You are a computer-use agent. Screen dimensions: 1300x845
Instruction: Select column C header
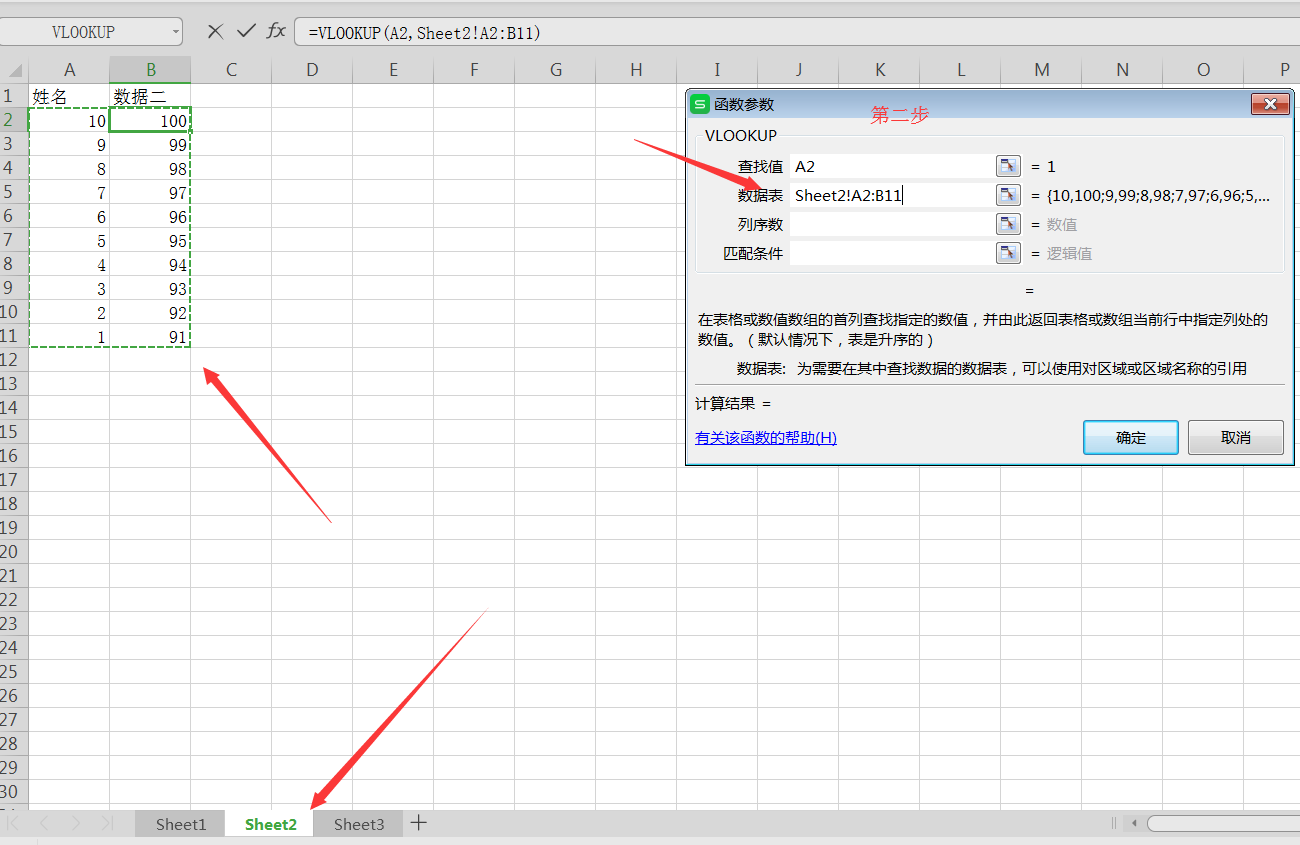click(231, 70)
